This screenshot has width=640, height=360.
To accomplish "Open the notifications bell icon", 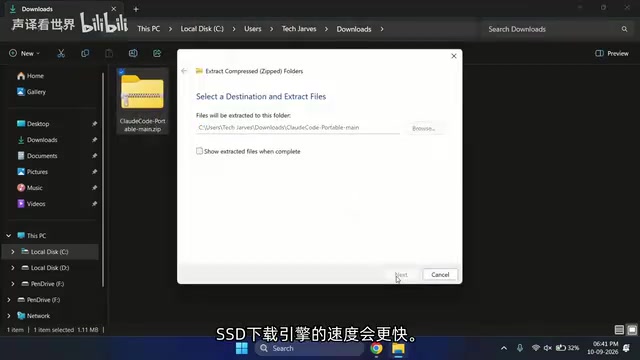I will coord(627,348).
